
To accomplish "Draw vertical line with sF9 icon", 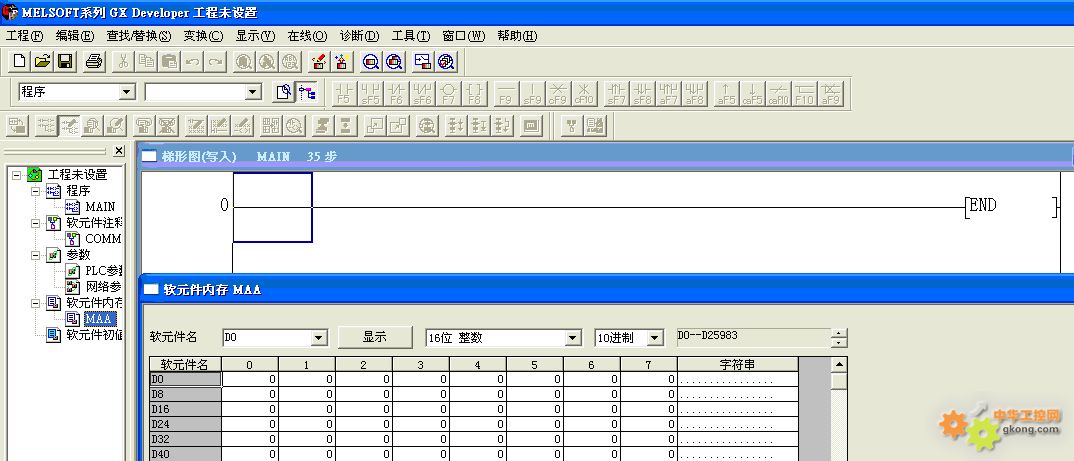I will pos(532,93).
